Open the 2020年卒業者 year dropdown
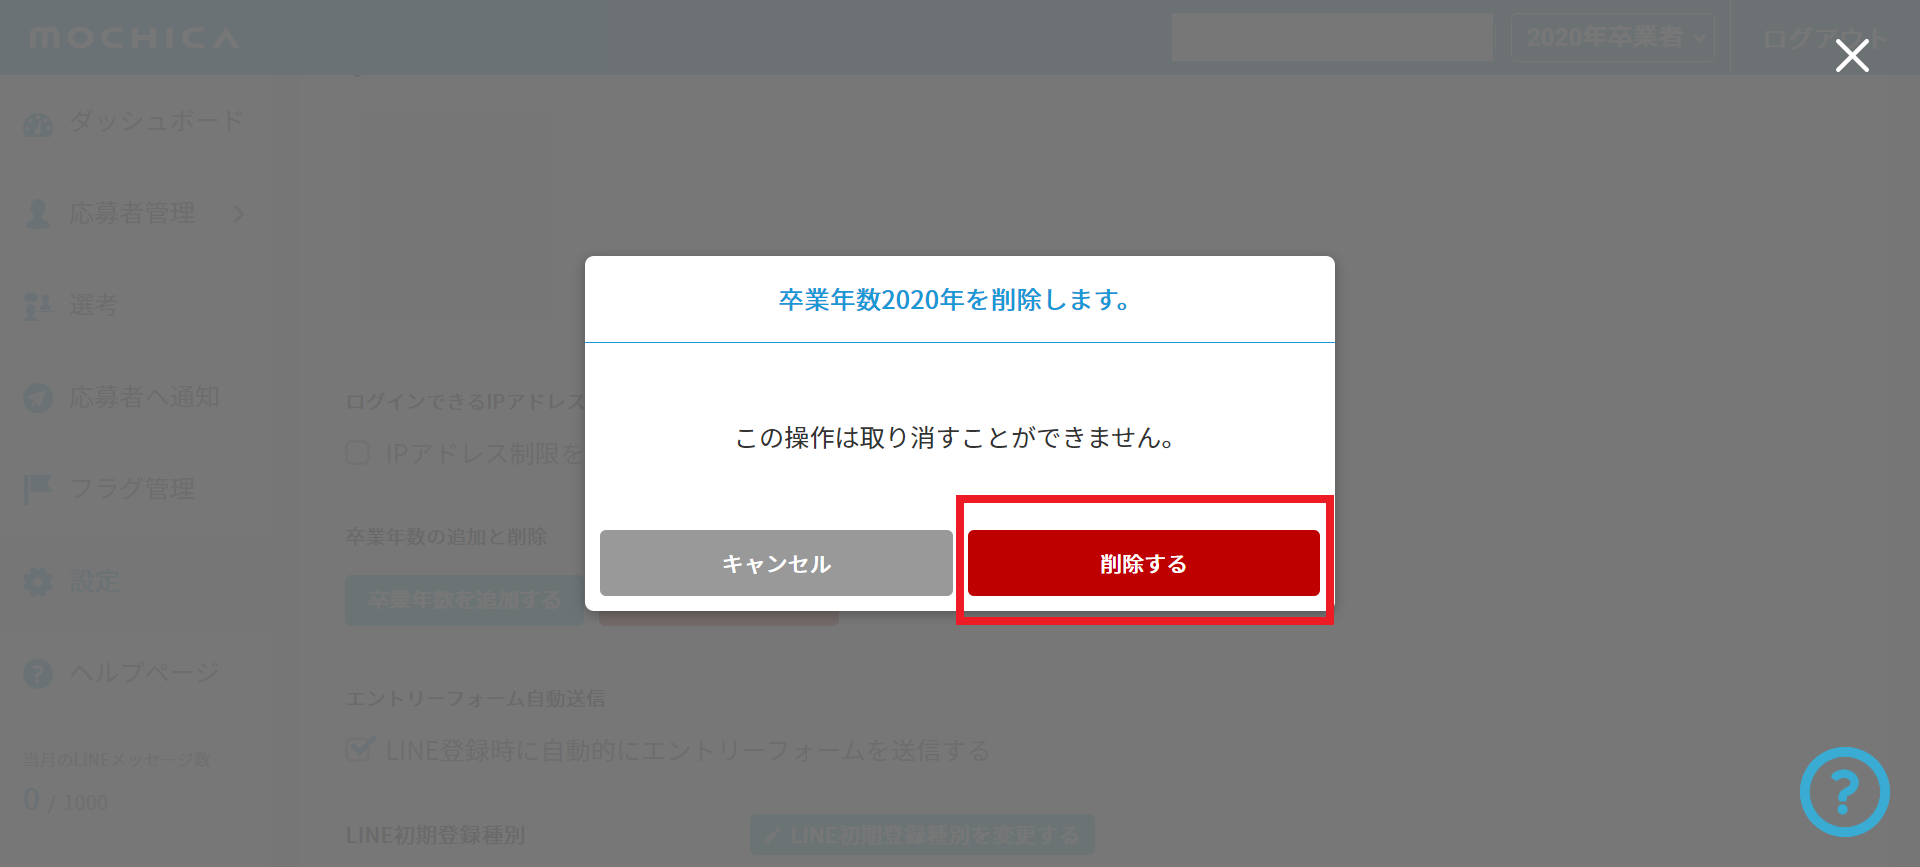This screenshot has width=1920, height=867. pos(1612,38)
